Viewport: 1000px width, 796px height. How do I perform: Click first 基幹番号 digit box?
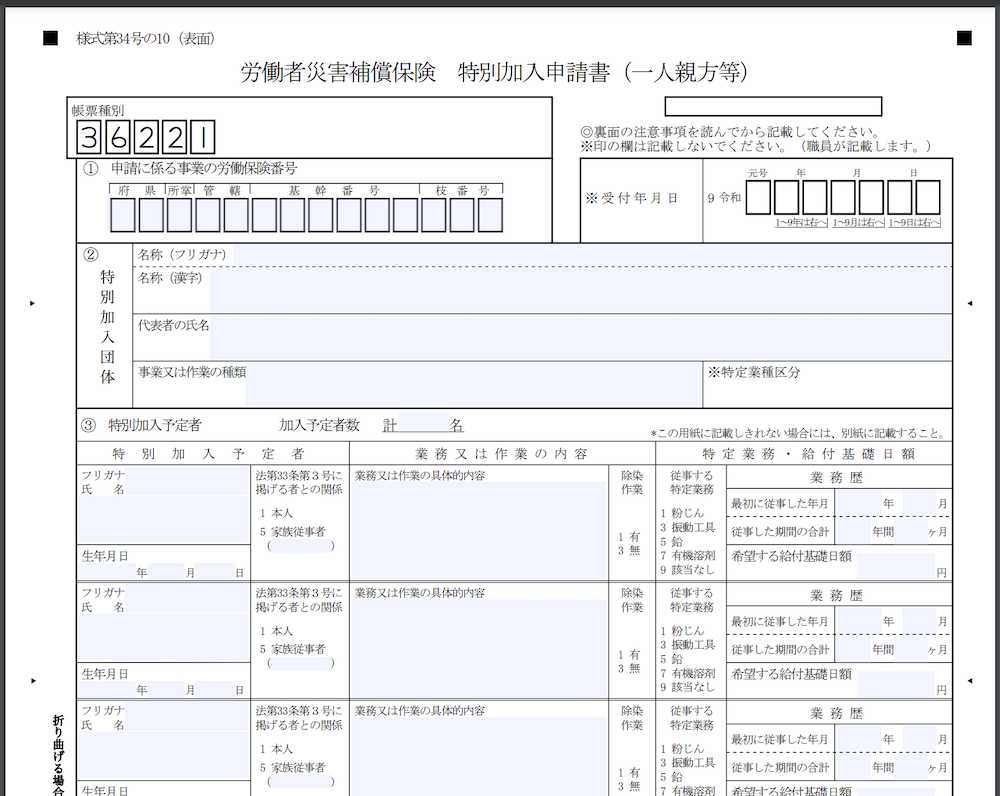(x=264, y=215)
